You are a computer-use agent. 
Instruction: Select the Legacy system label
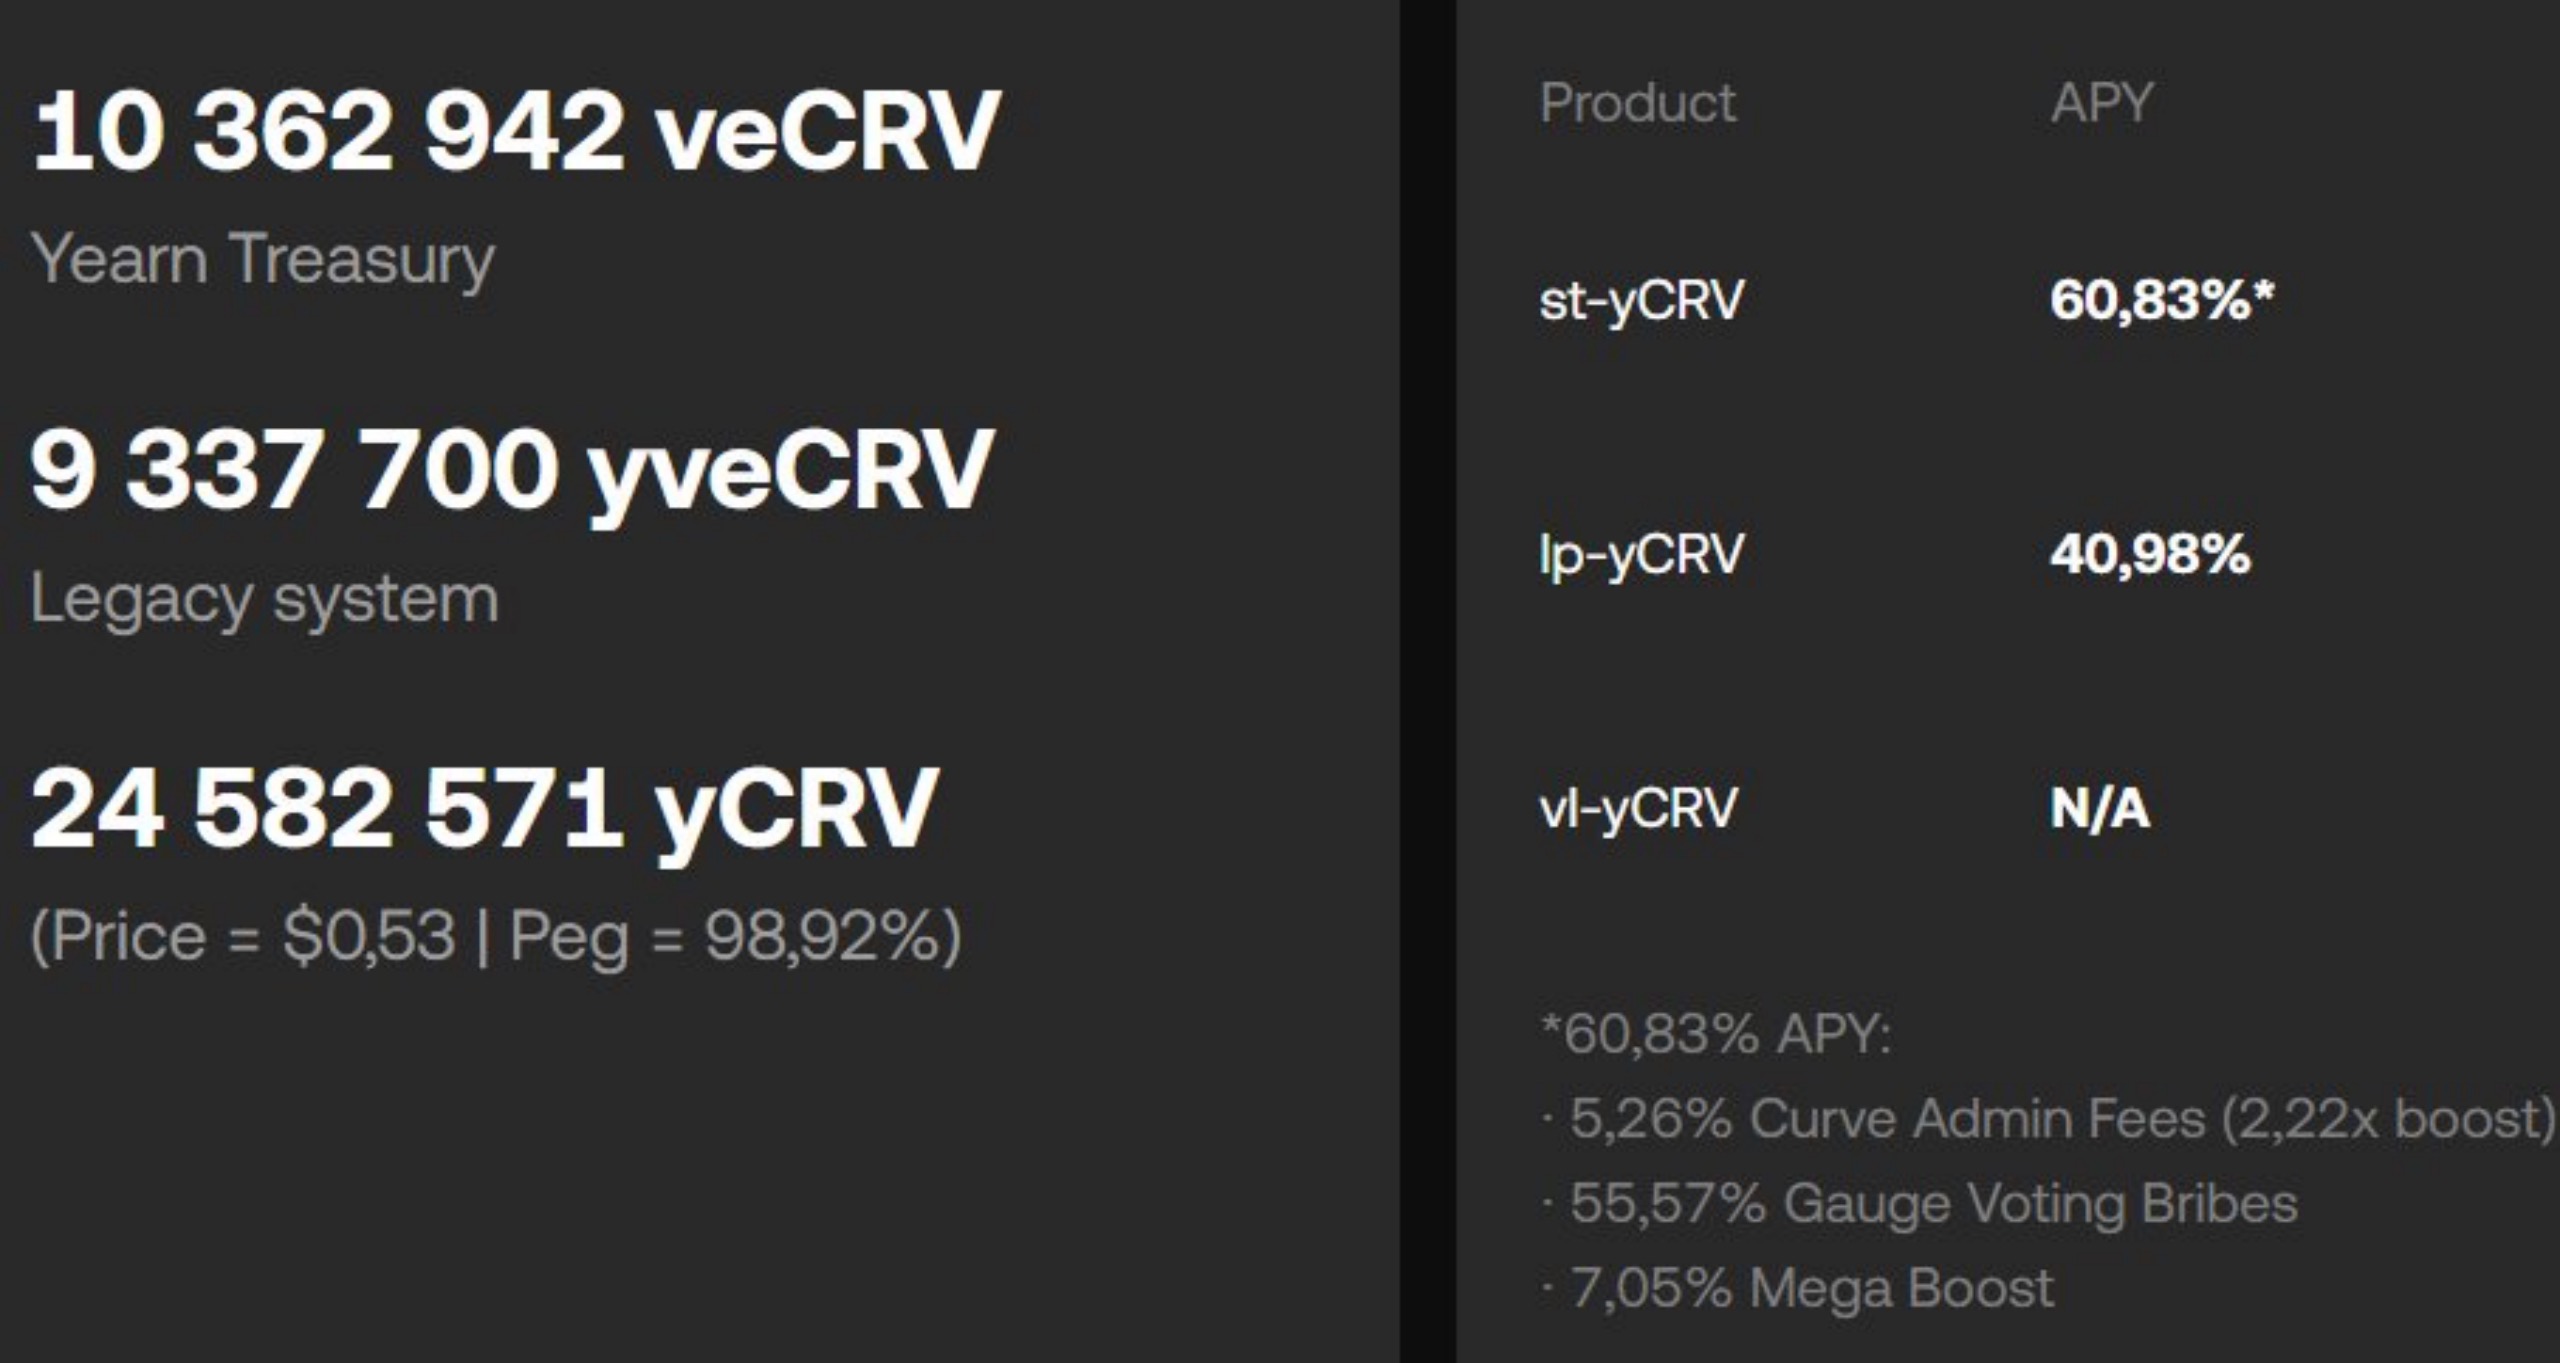tap(265, 601)
